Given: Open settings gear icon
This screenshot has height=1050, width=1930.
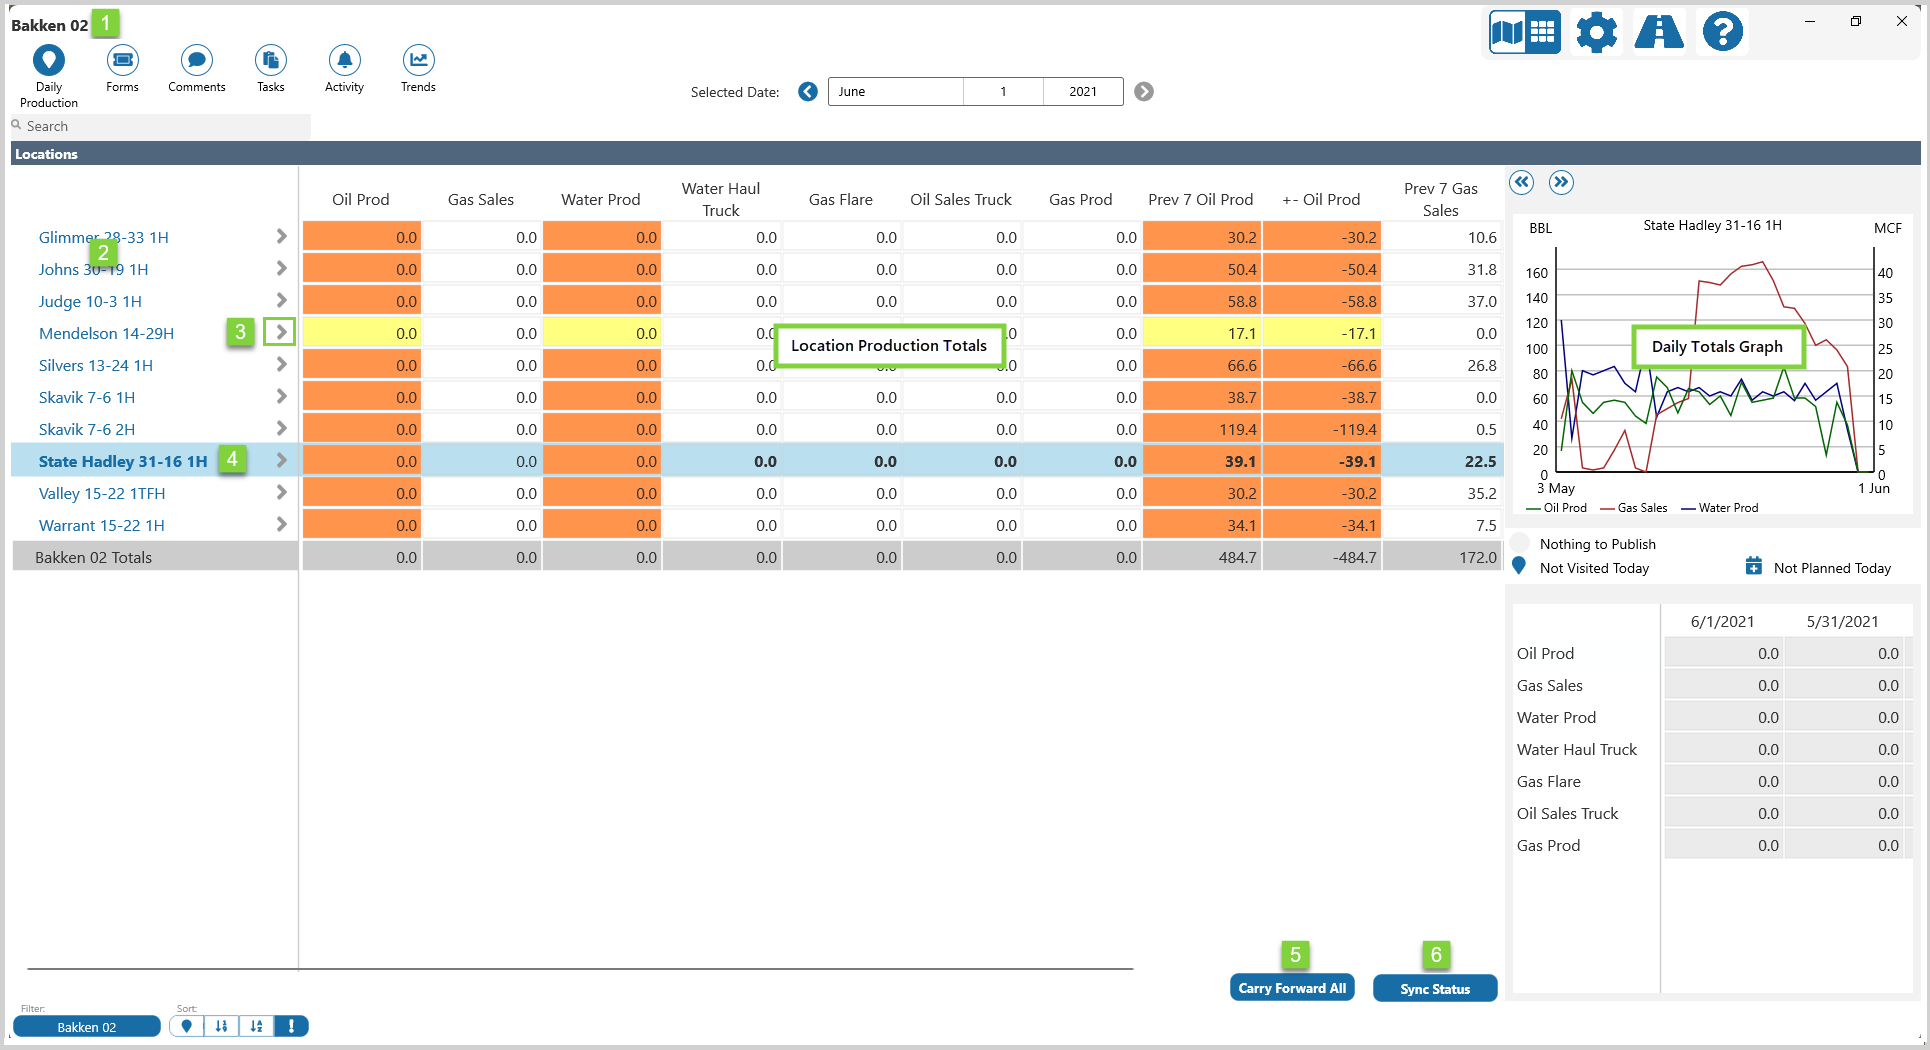Looking at the screenshot, I should (x=1596, y=33).
